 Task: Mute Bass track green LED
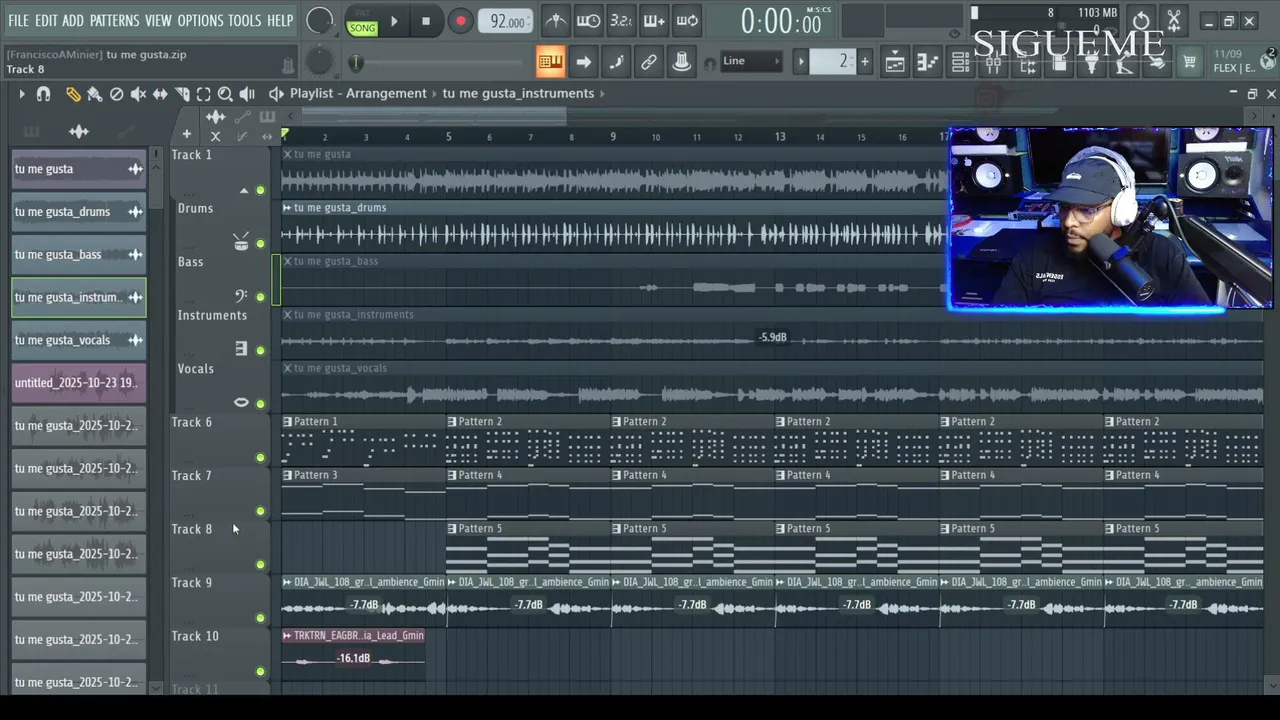pyautogui.click(x=260, y=297)
